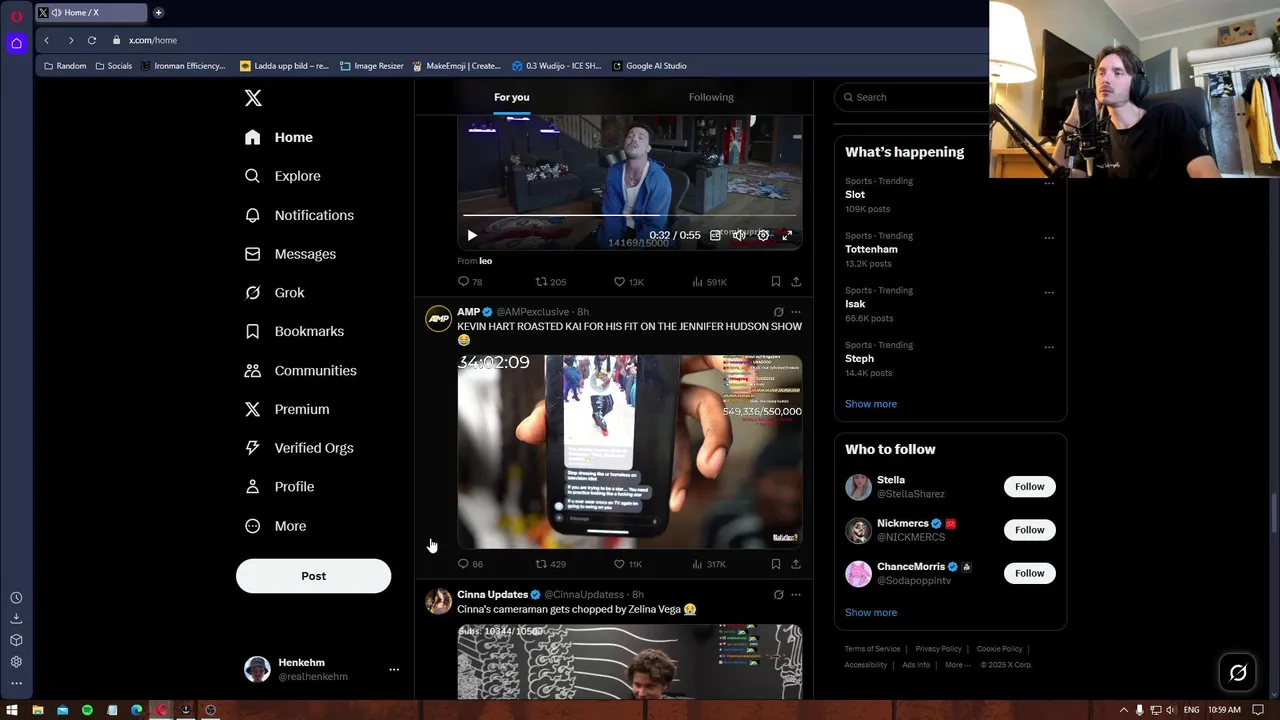Open Grok icon on Cinna Updates post
Screen dimensions: 1280x720
pos(778,594)
